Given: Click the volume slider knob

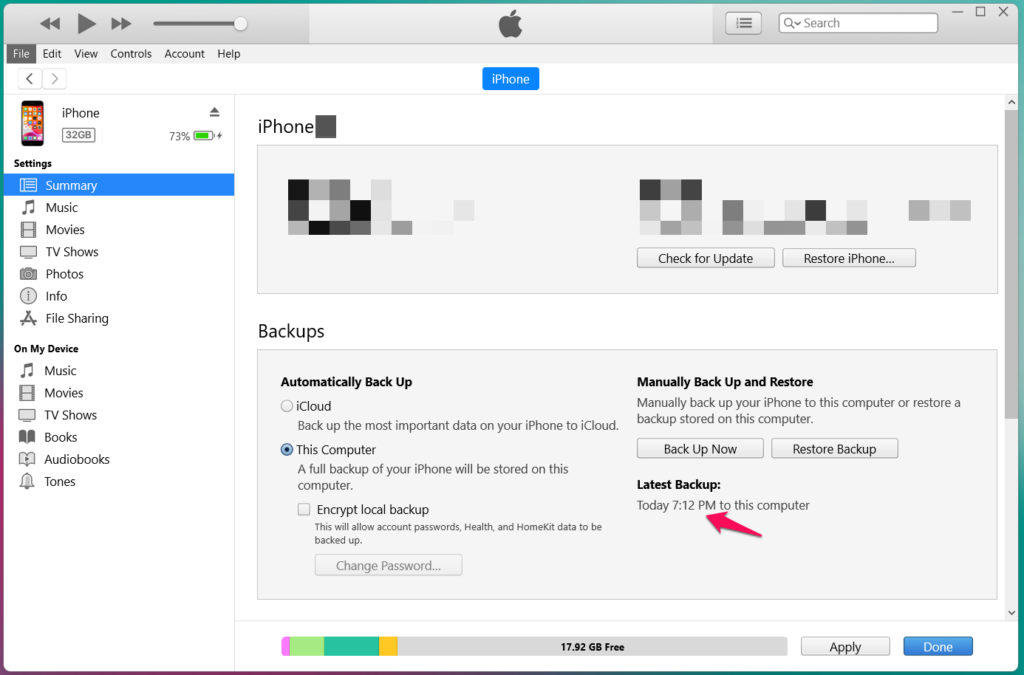Looking at the screenshot, I should coord(240,24).
